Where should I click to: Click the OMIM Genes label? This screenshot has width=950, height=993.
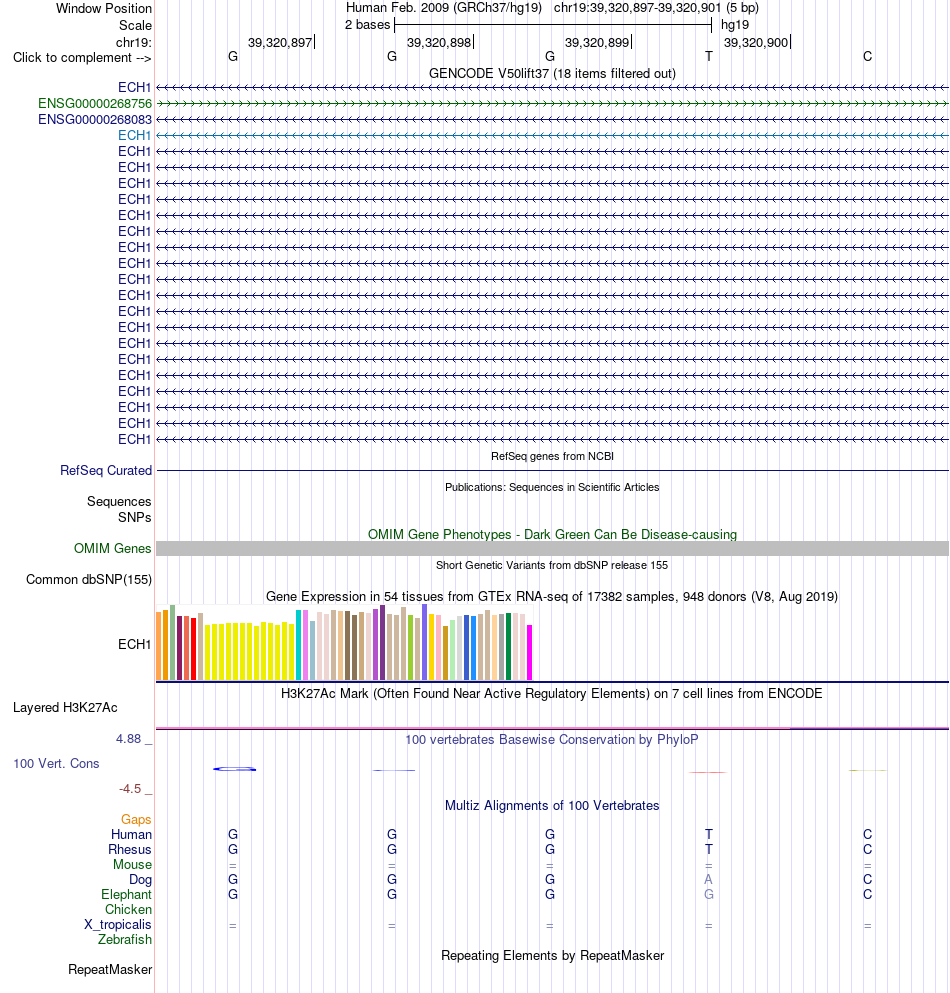point(113,548)
